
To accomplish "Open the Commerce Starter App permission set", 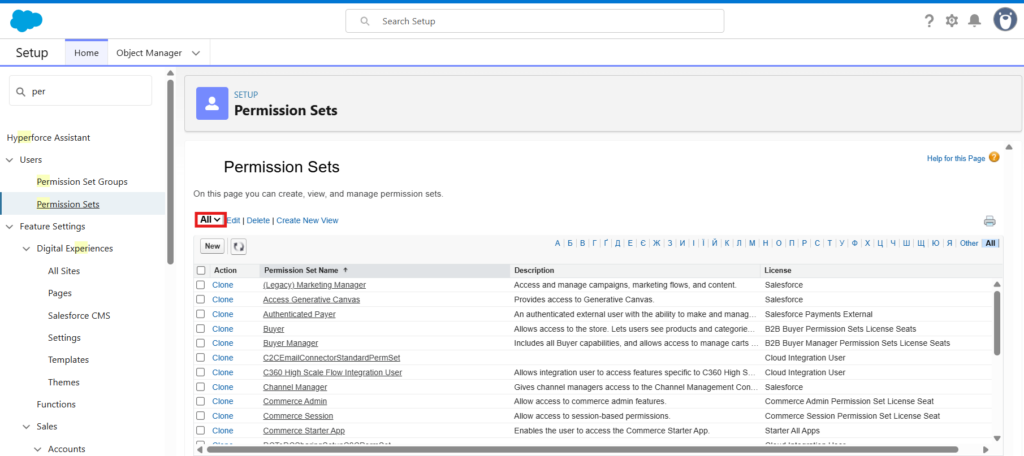I will (x=304, y=431).
